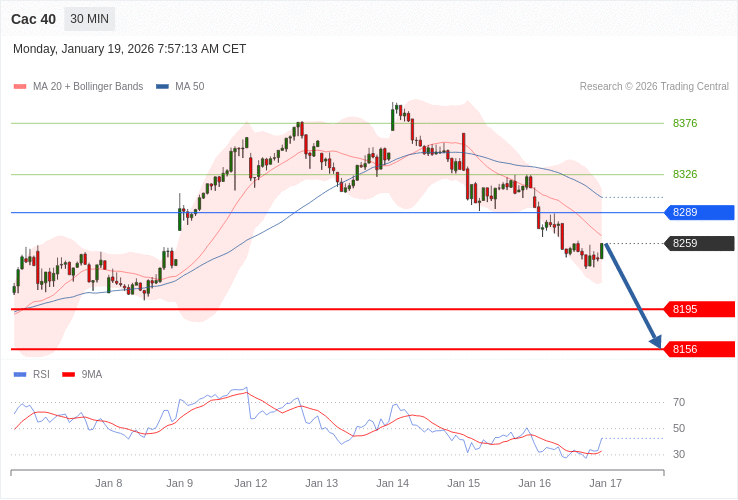The image size is (738, 500).
Task: Click the MA 50 legend color swatch
Action: point(162,87)
